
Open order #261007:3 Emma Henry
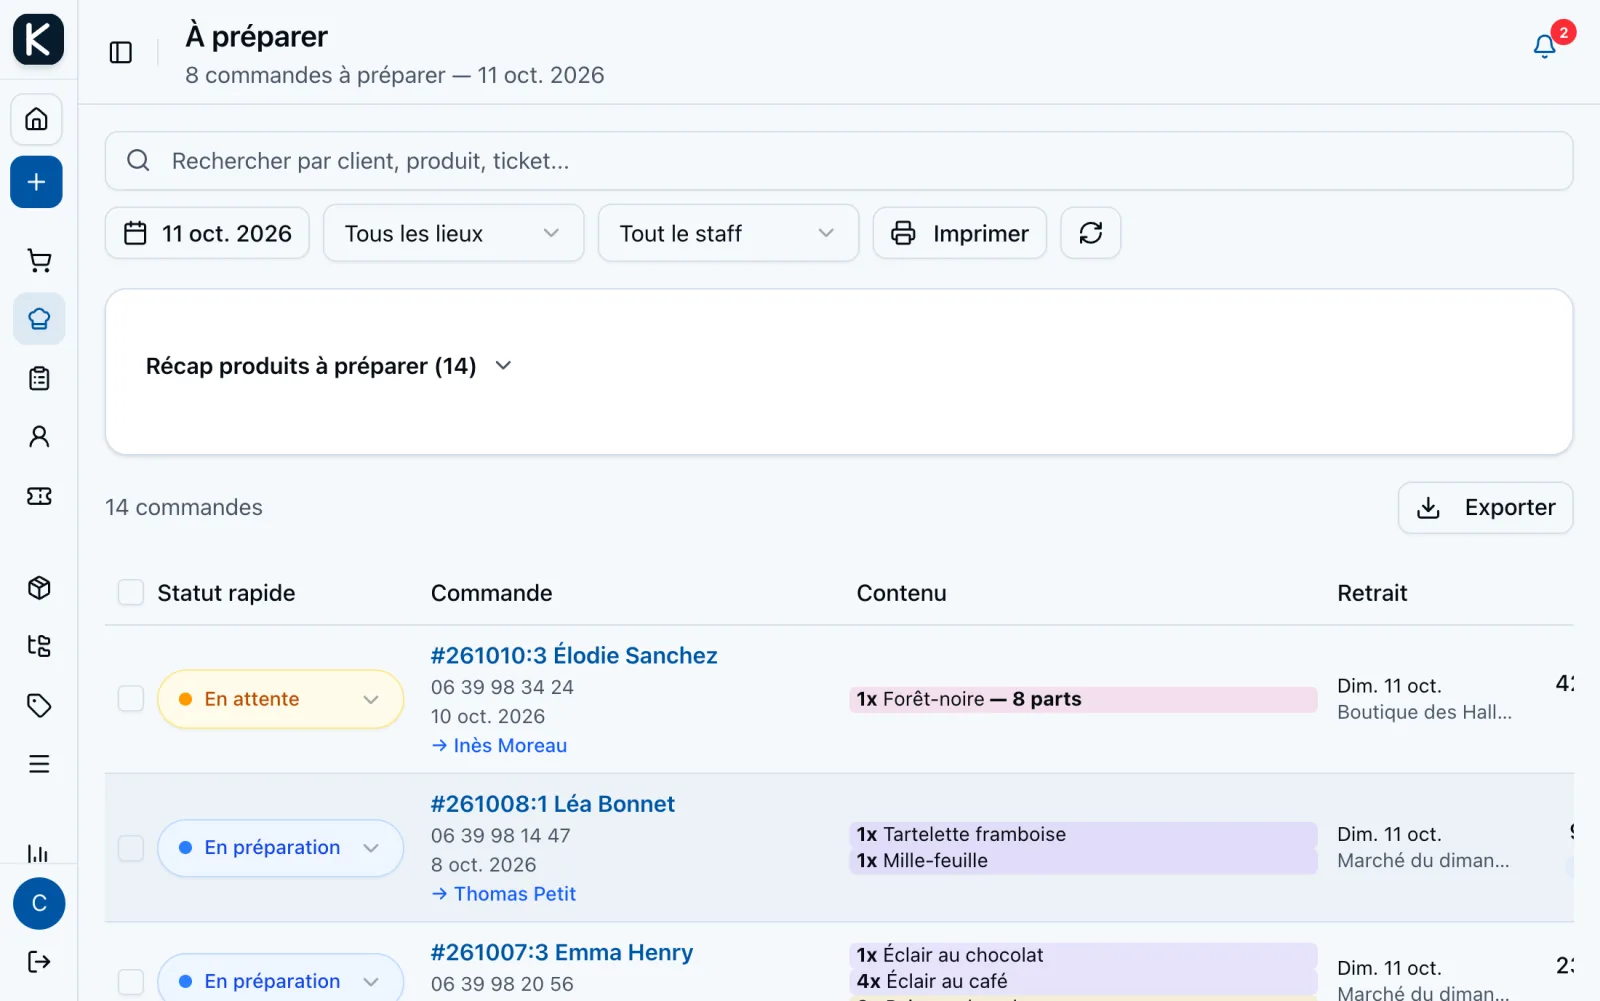(562, 952)
